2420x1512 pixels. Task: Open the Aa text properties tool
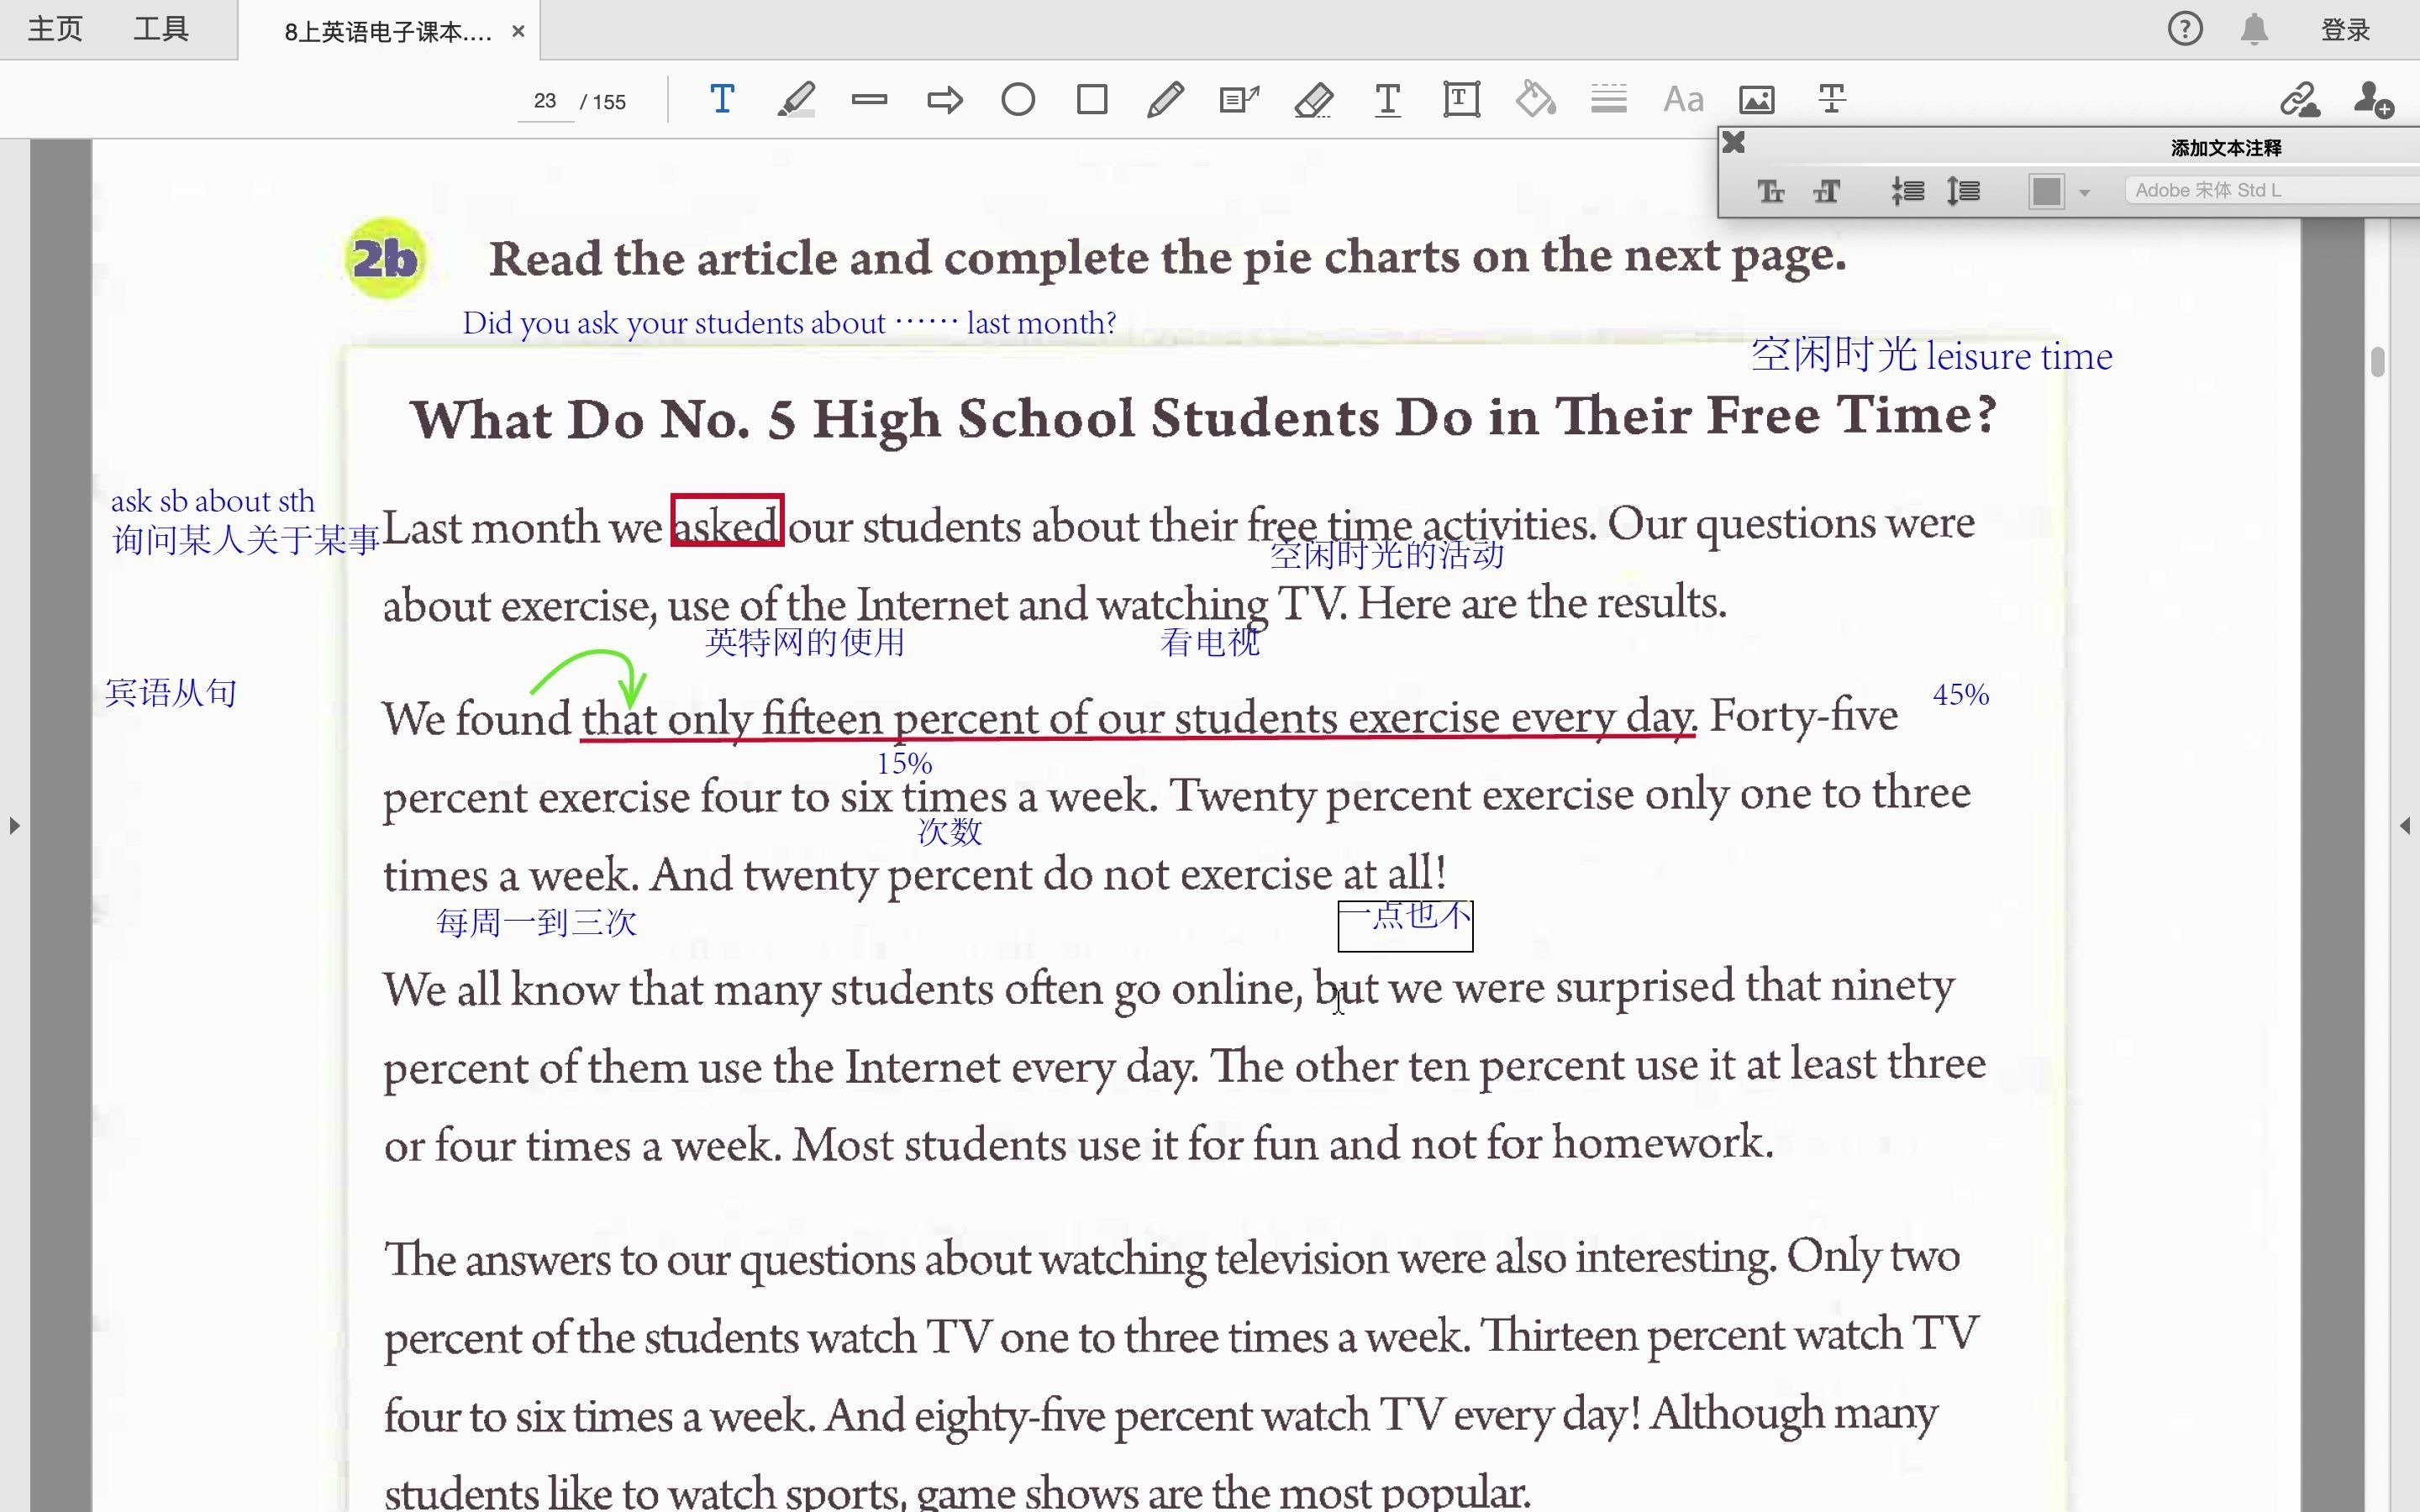(x=1683, y=100)
